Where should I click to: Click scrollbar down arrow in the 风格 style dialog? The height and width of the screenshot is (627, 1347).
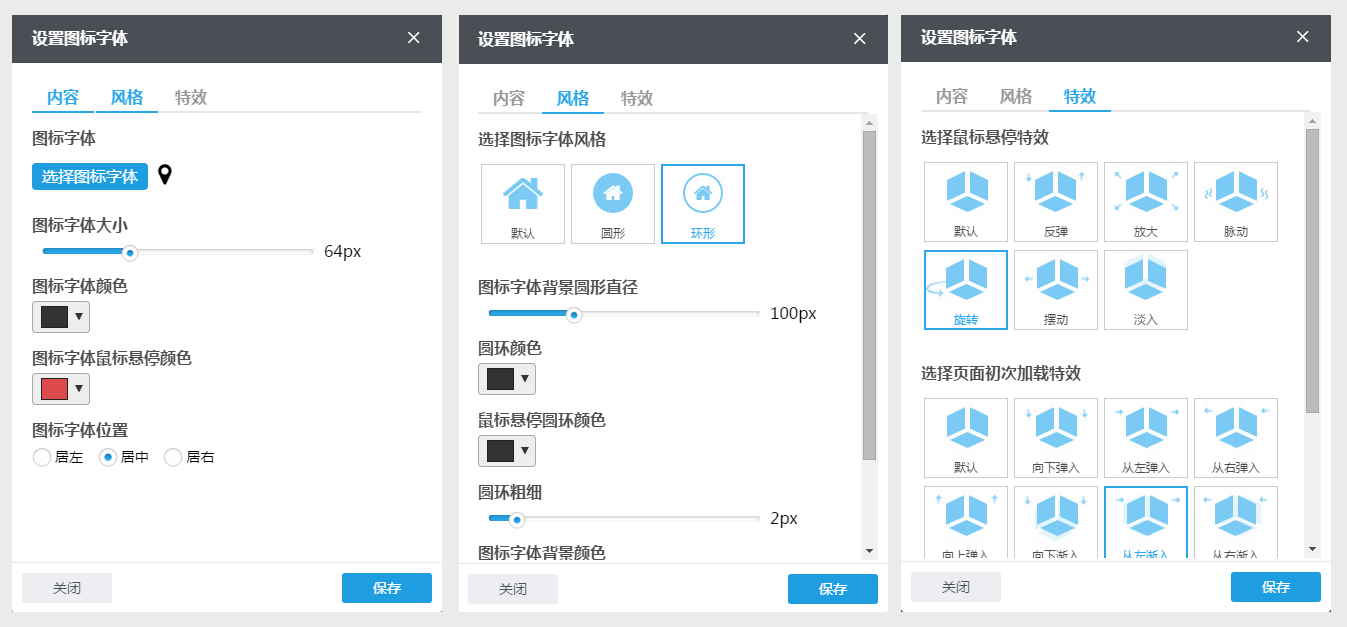click(x=869, y=551)
